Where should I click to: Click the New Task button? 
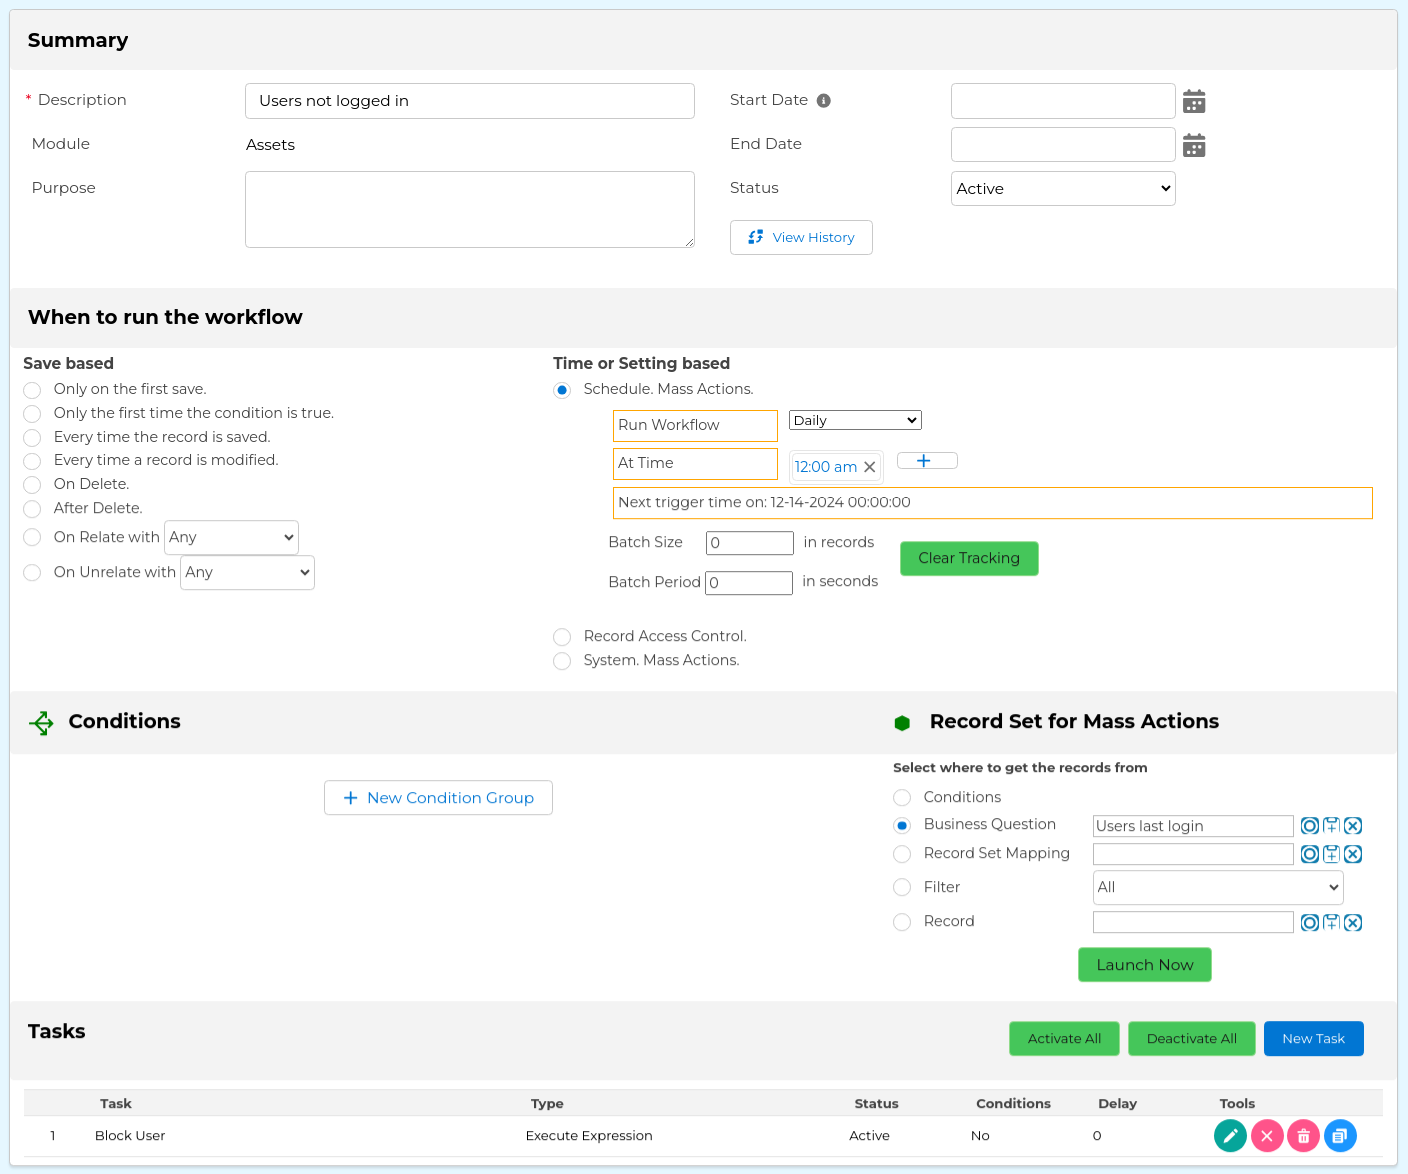(1314, 1039)
